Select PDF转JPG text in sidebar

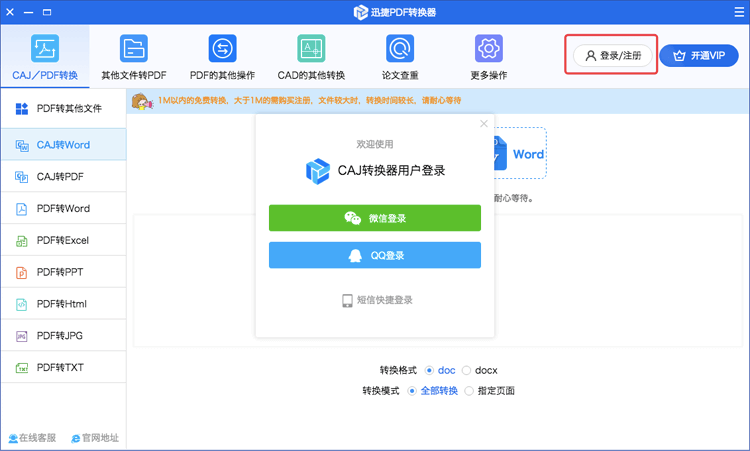[60, 336]
